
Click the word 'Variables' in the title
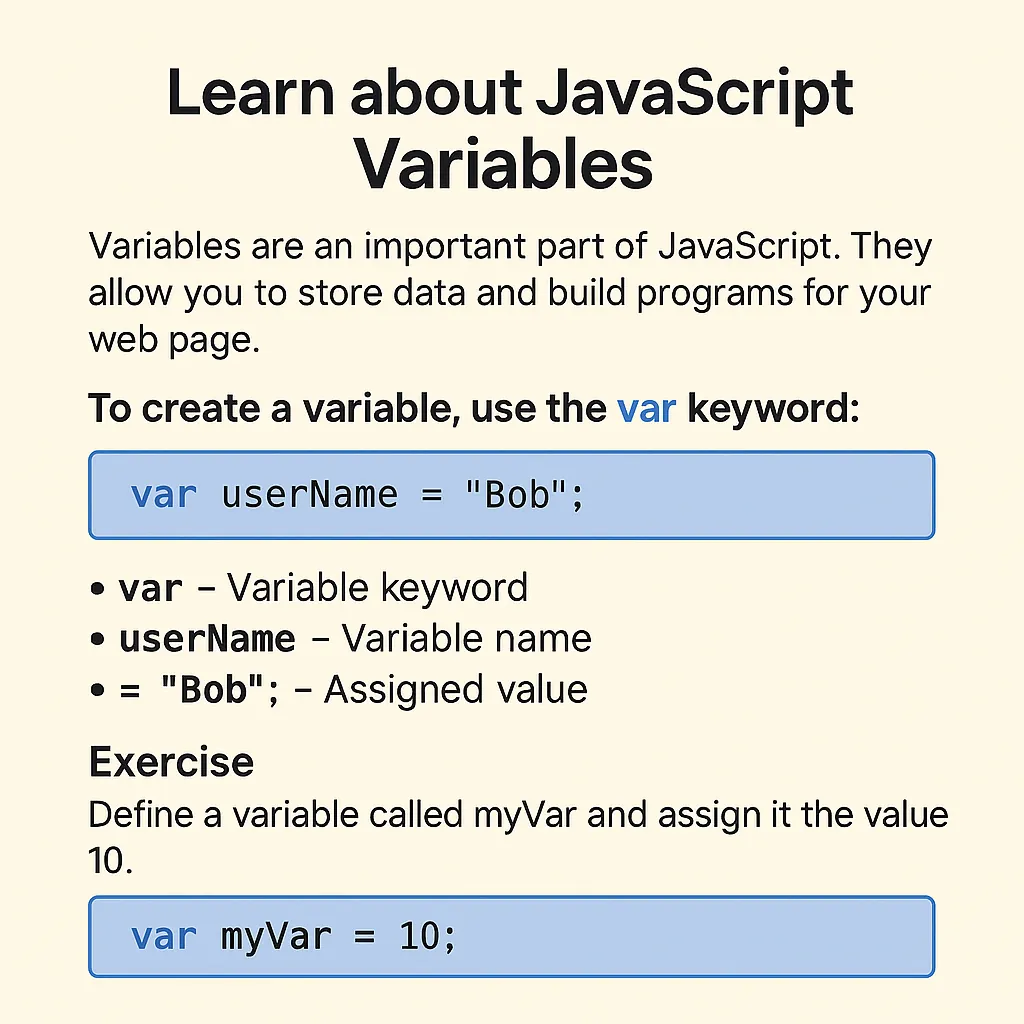503,163
